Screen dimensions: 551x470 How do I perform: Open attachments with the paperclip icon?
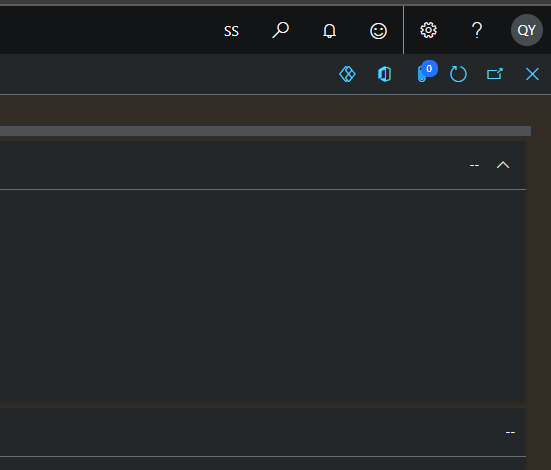coord(421,75)
